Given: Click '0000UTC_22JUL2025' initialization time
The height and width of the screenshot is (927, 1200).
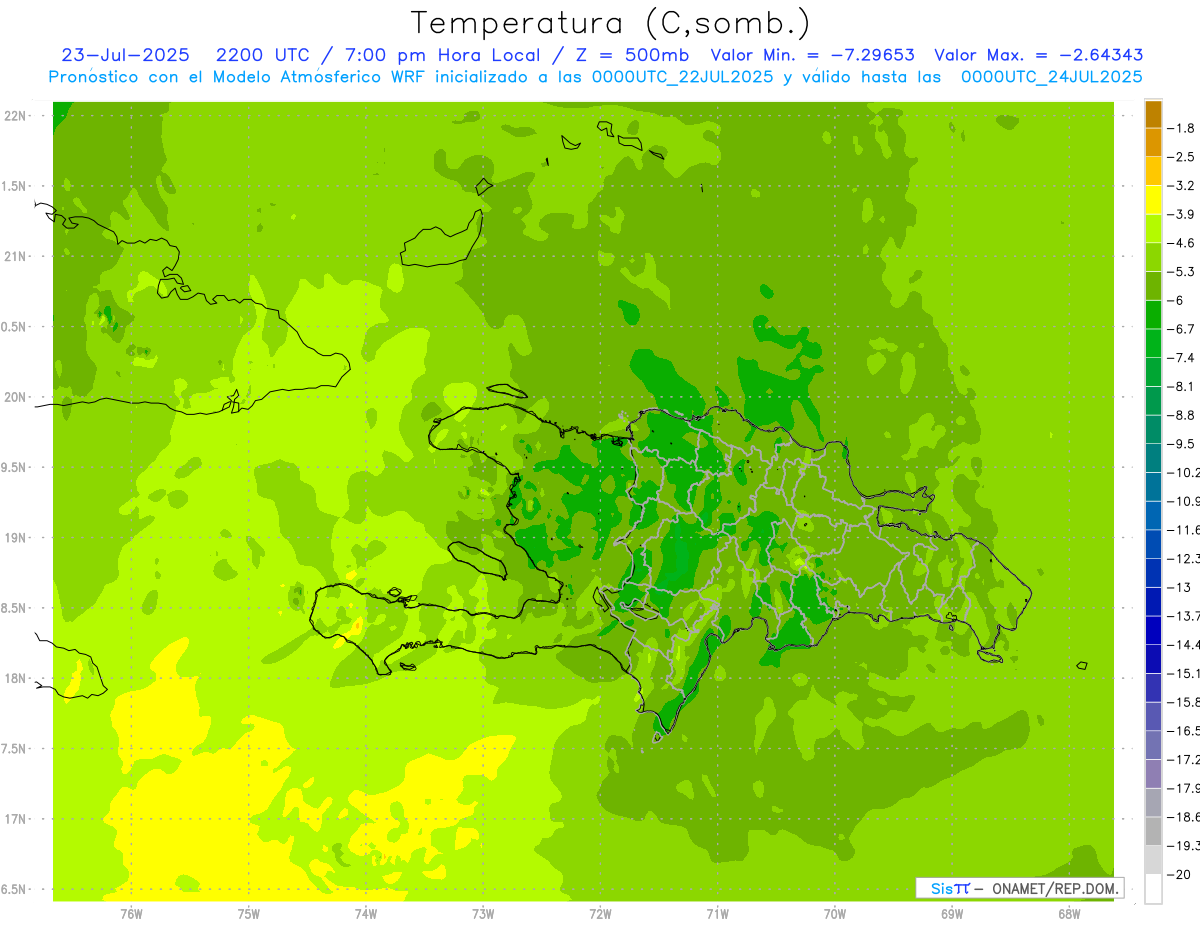Looking at the screenshot, I should (x=683, y=77).
